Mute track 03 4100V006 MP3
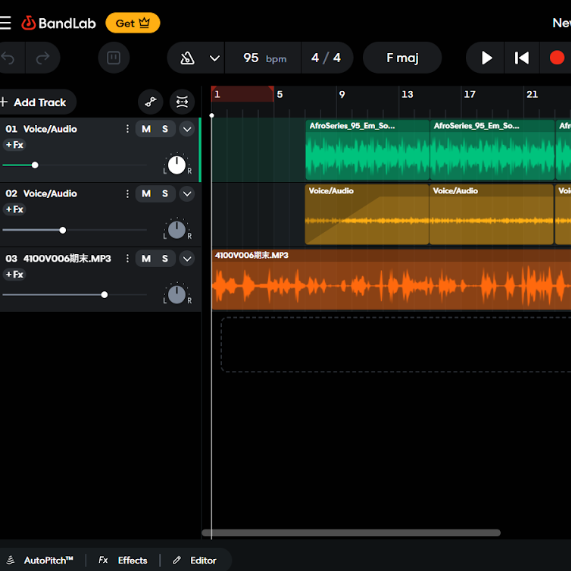This screenshot has height=571, width=571. click(x=146, y=259)
